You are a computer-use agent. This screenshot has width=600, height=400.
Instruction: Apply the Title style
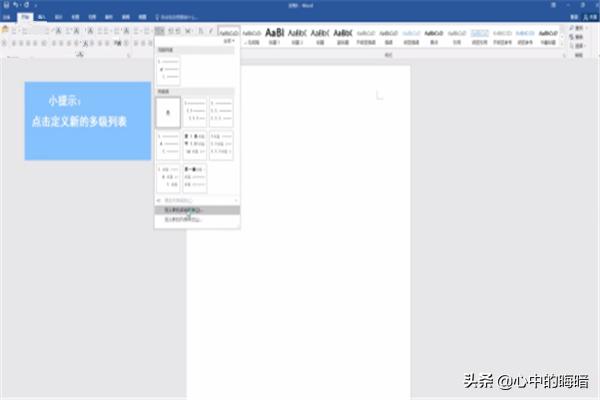pos(320,37)
